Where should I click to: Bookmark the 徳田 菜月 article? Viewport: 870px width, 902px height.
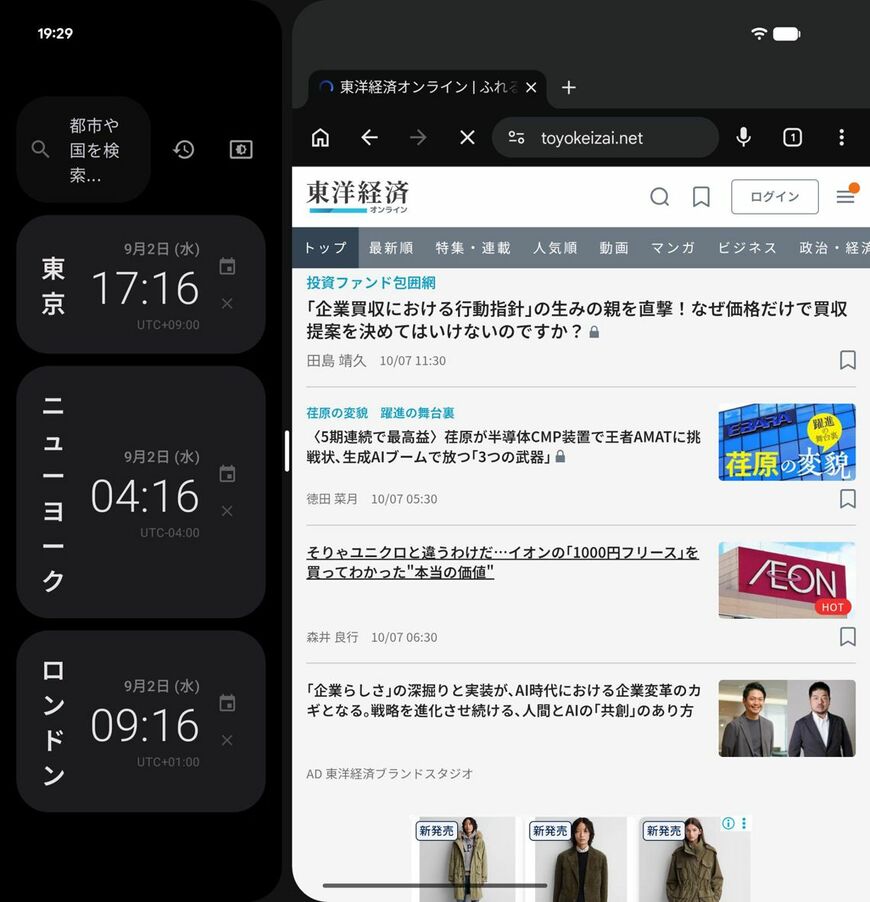[x=848, y=498]
